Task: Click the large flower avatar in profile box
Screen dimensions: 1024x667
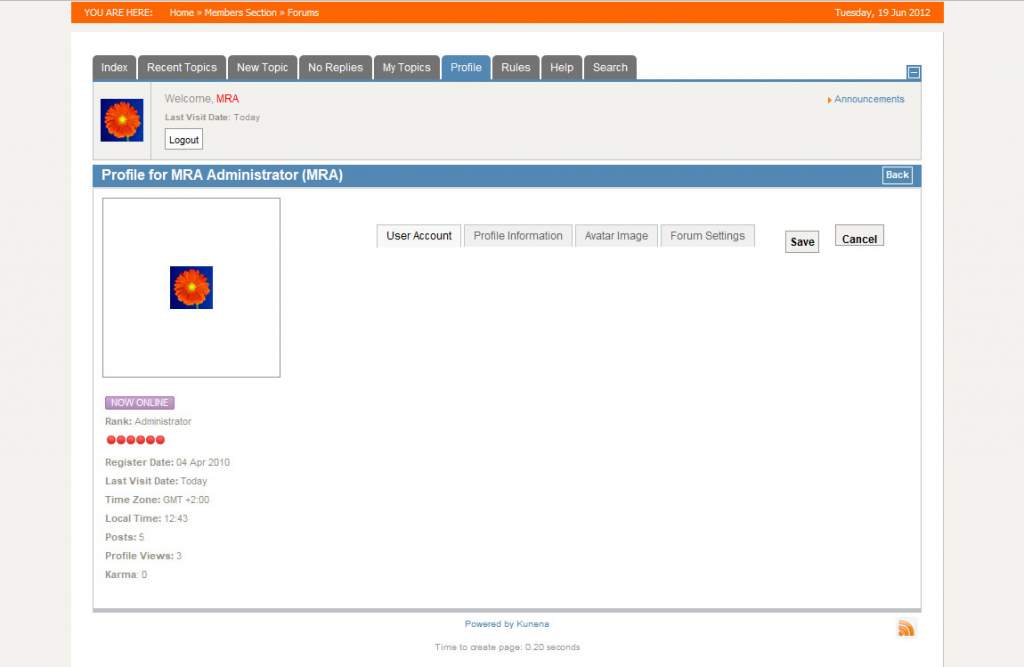Action: pyautogui.click(x=191, y=287)
